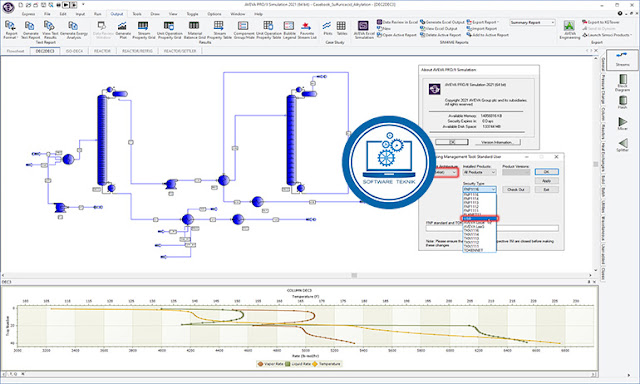Click OK in licensing tool dialog

[x=547, y=172]
